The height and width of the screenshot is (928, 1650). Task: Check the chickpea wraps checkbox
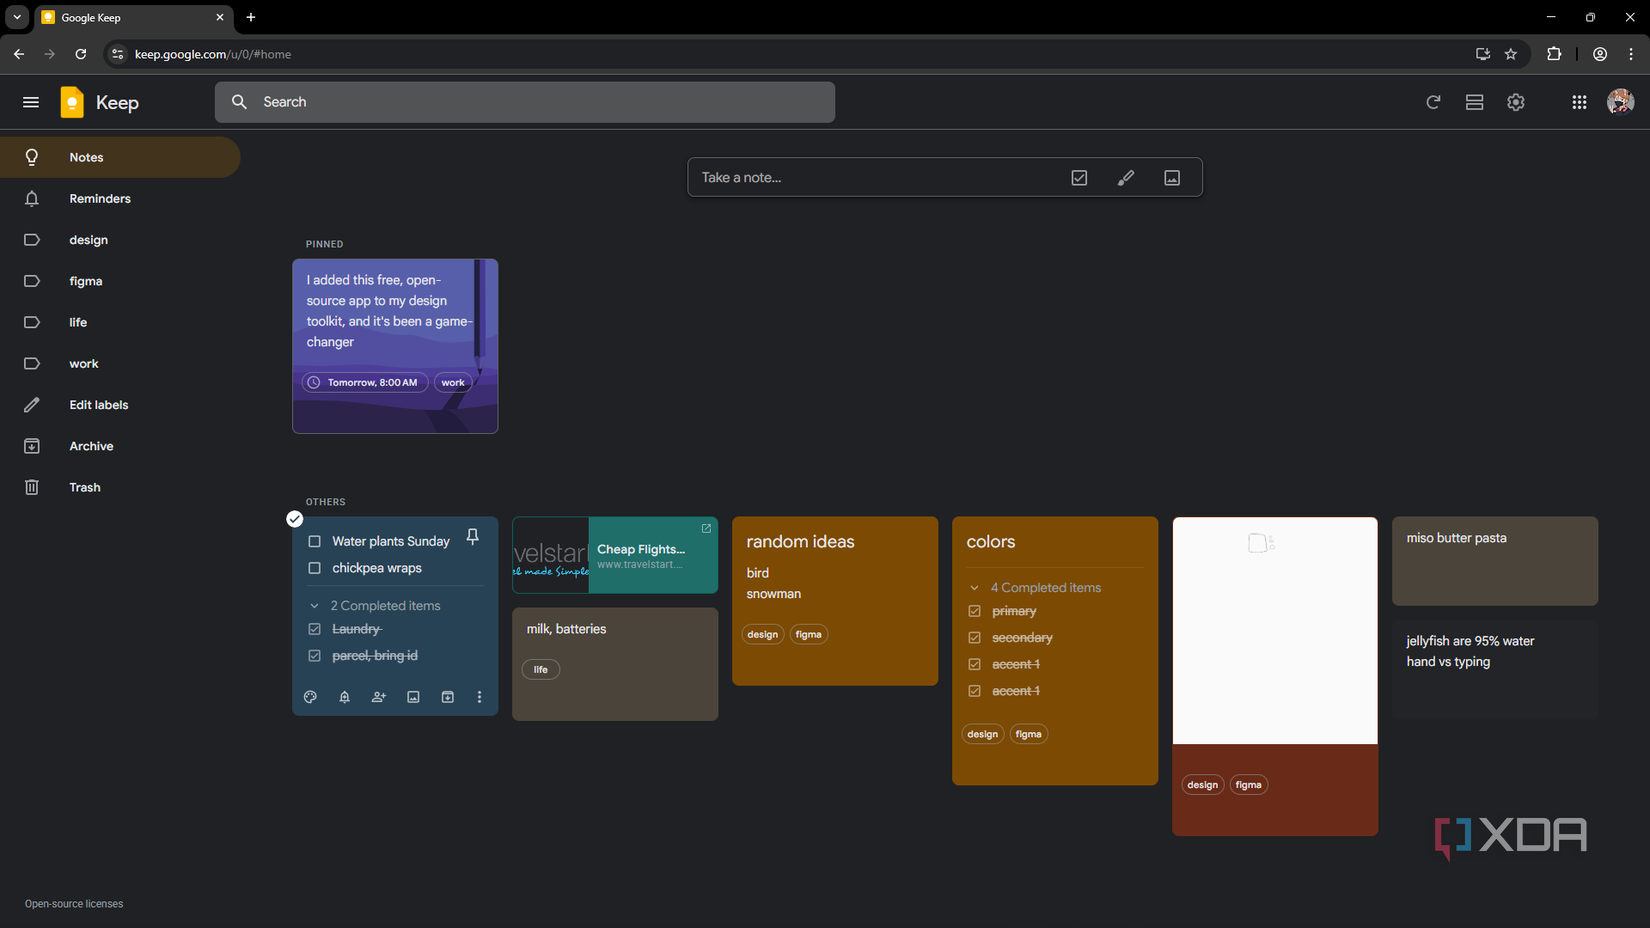[315, 568]
